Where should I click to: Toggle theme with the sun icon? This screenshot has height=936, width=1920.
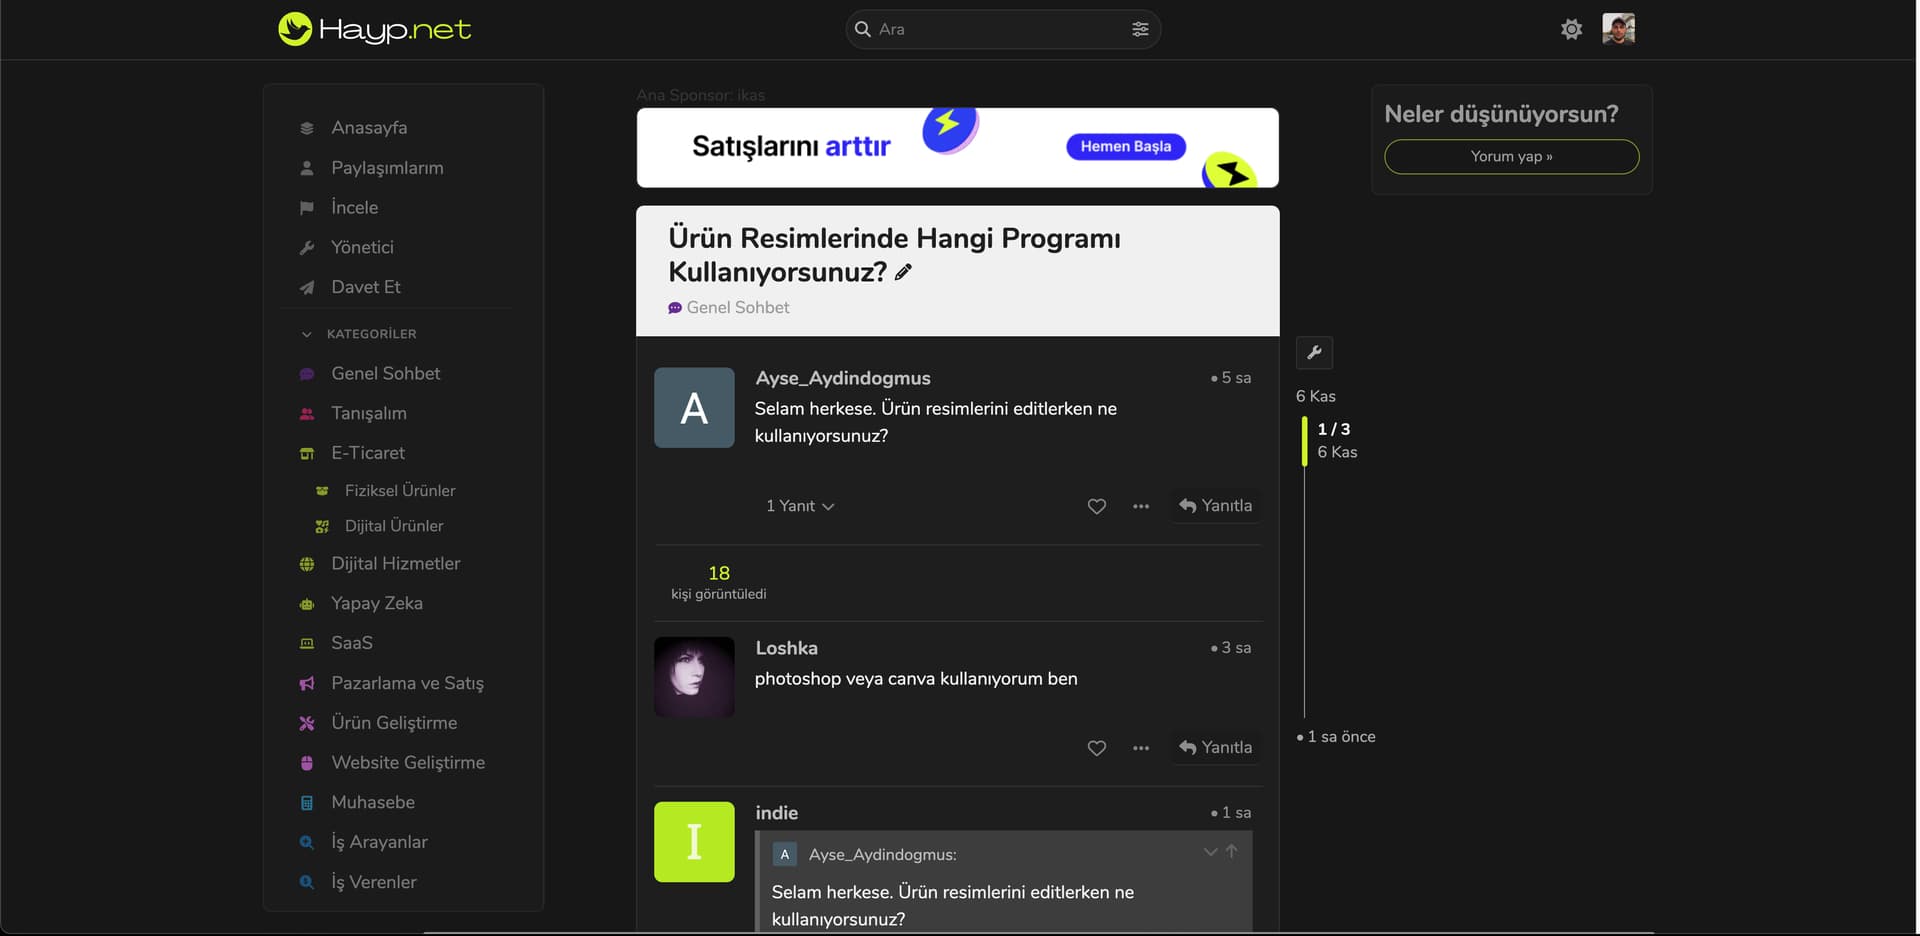1571,29
